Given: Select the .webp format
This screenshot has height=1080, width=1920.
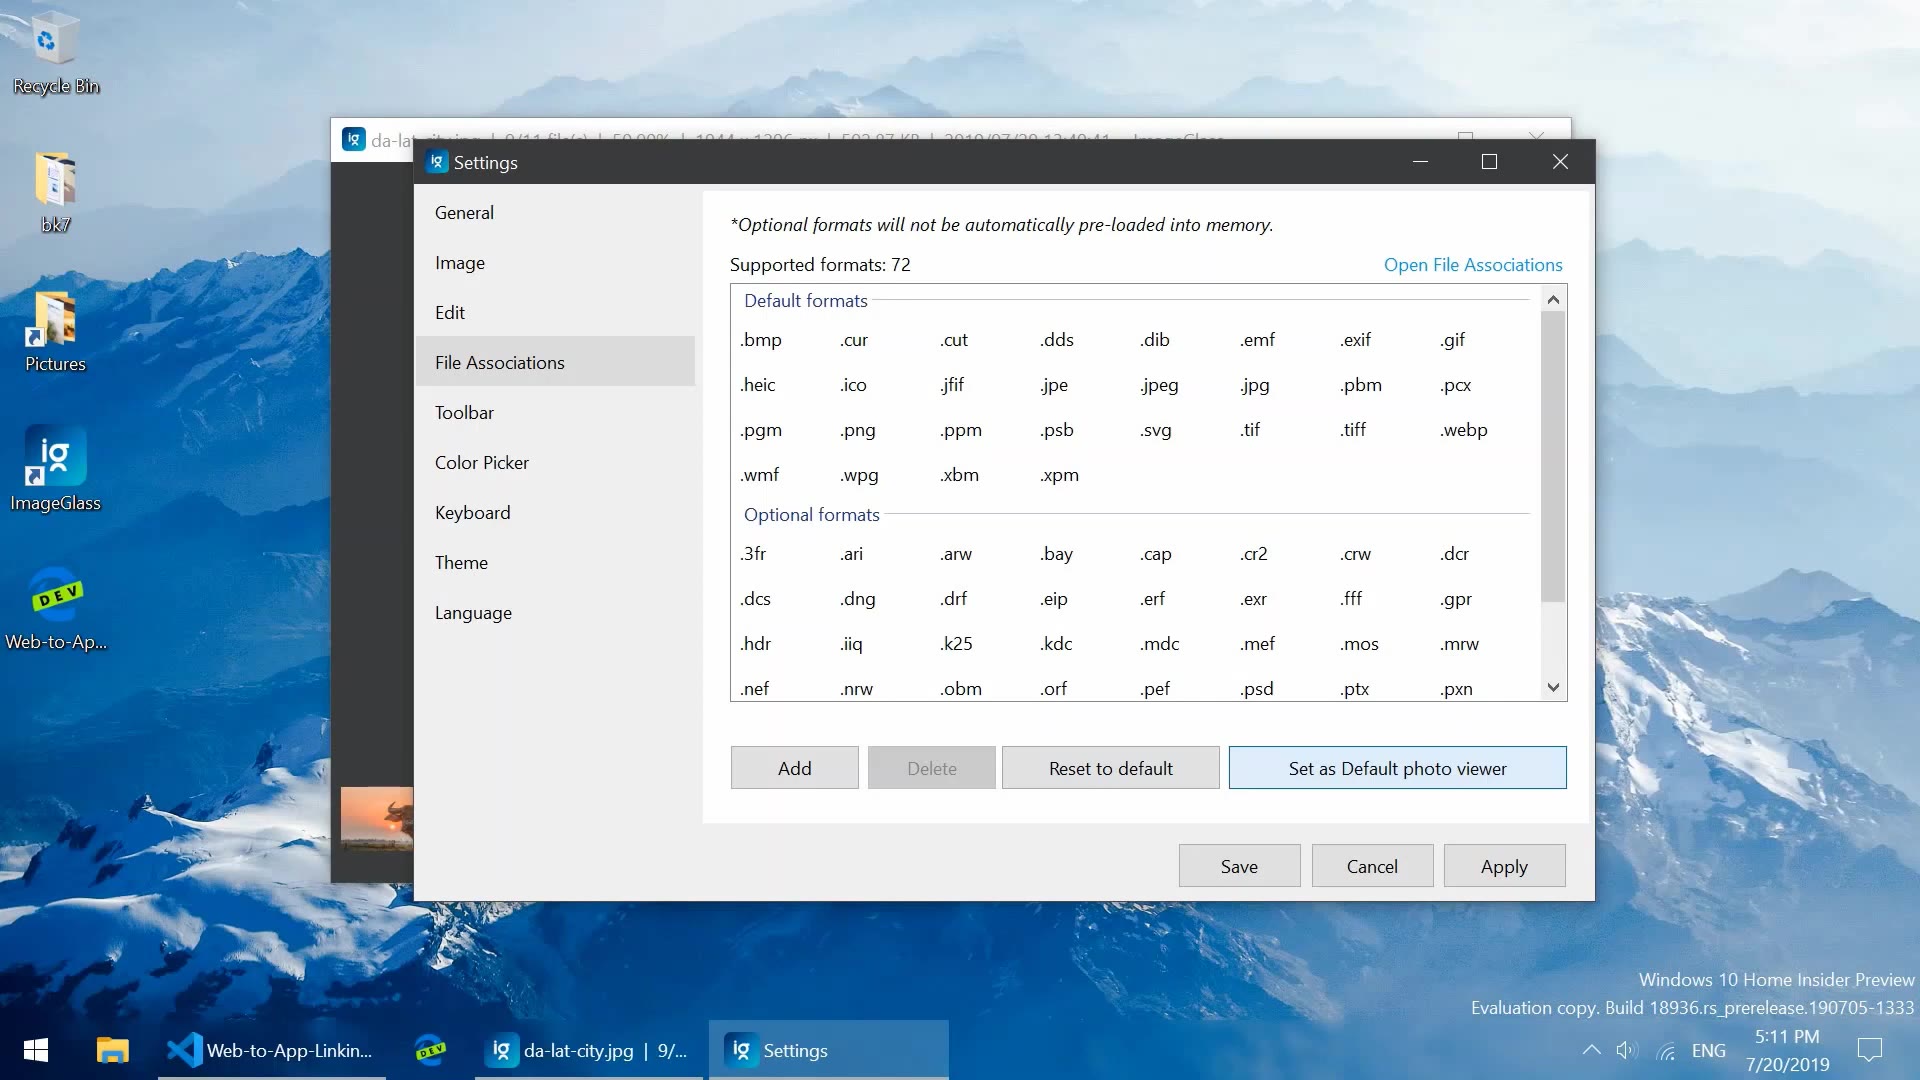Looking at the screenshot, I should click(1464, 430).
